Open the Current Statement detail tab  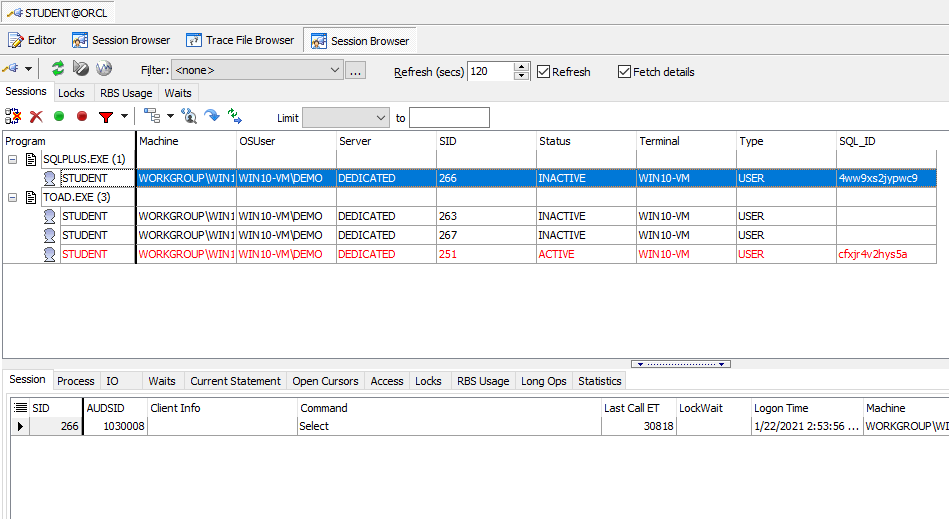235,381
